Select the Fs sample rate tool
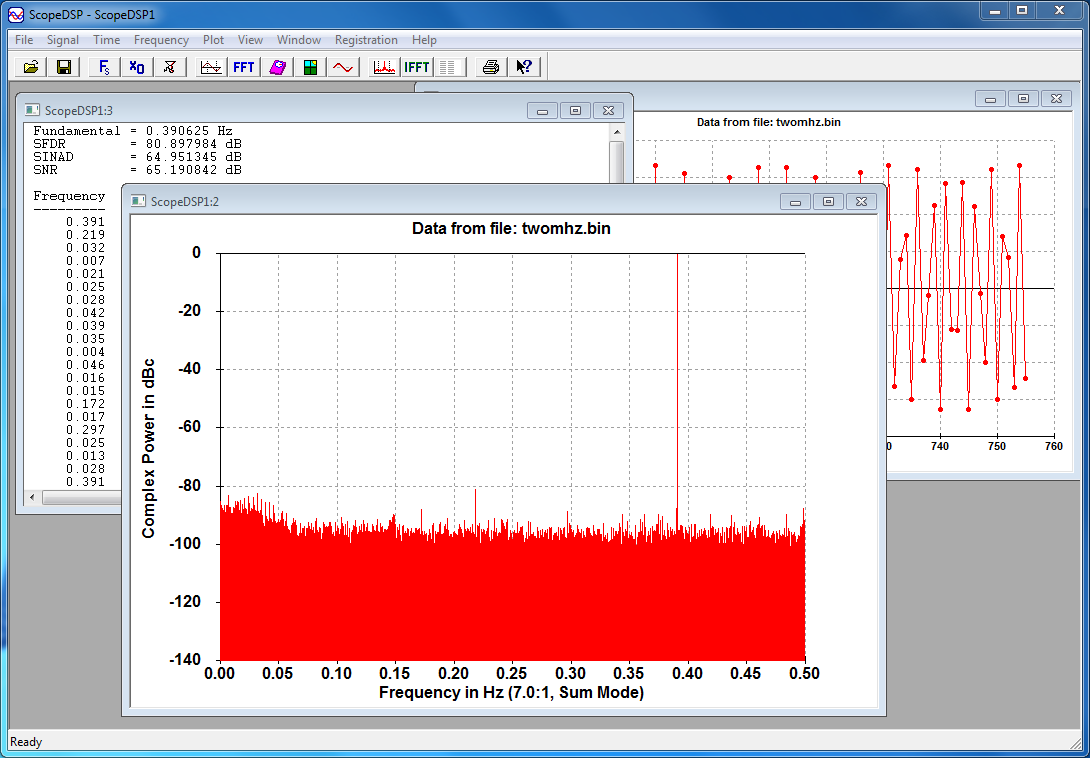 (x=104, y=67)
